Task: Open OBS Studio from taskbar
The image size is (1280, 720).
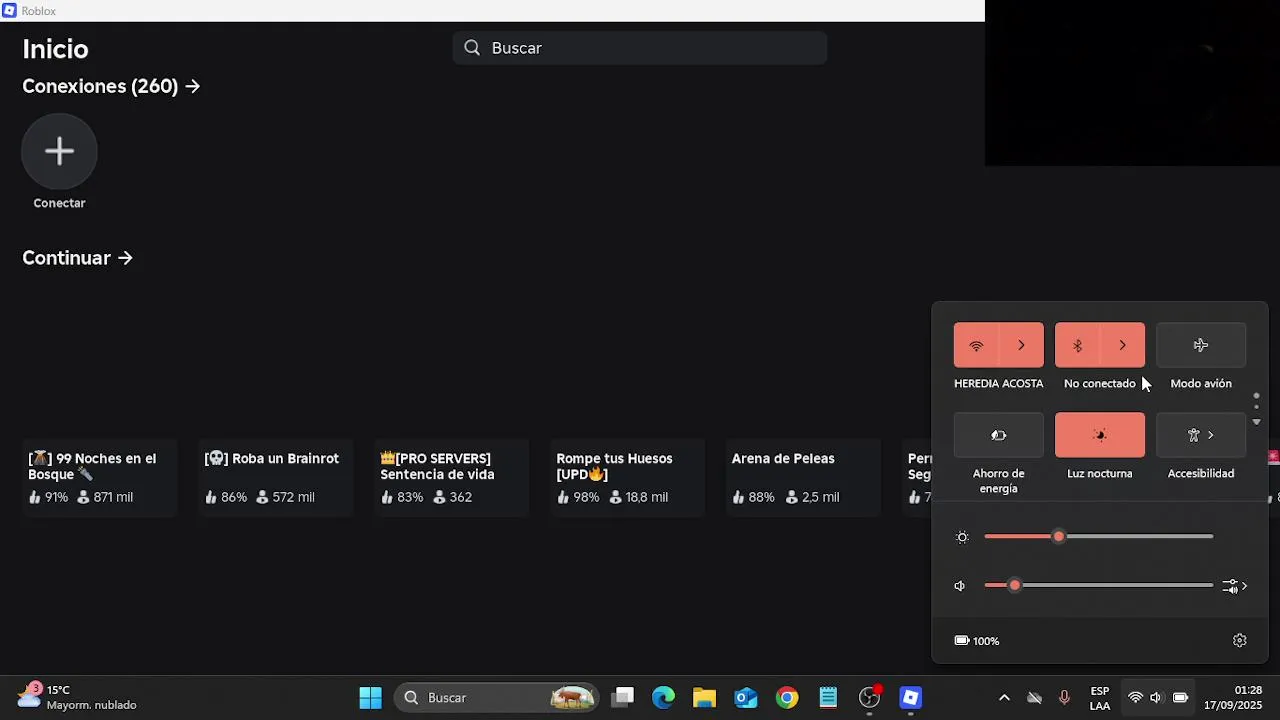Action: click(870, 698)
